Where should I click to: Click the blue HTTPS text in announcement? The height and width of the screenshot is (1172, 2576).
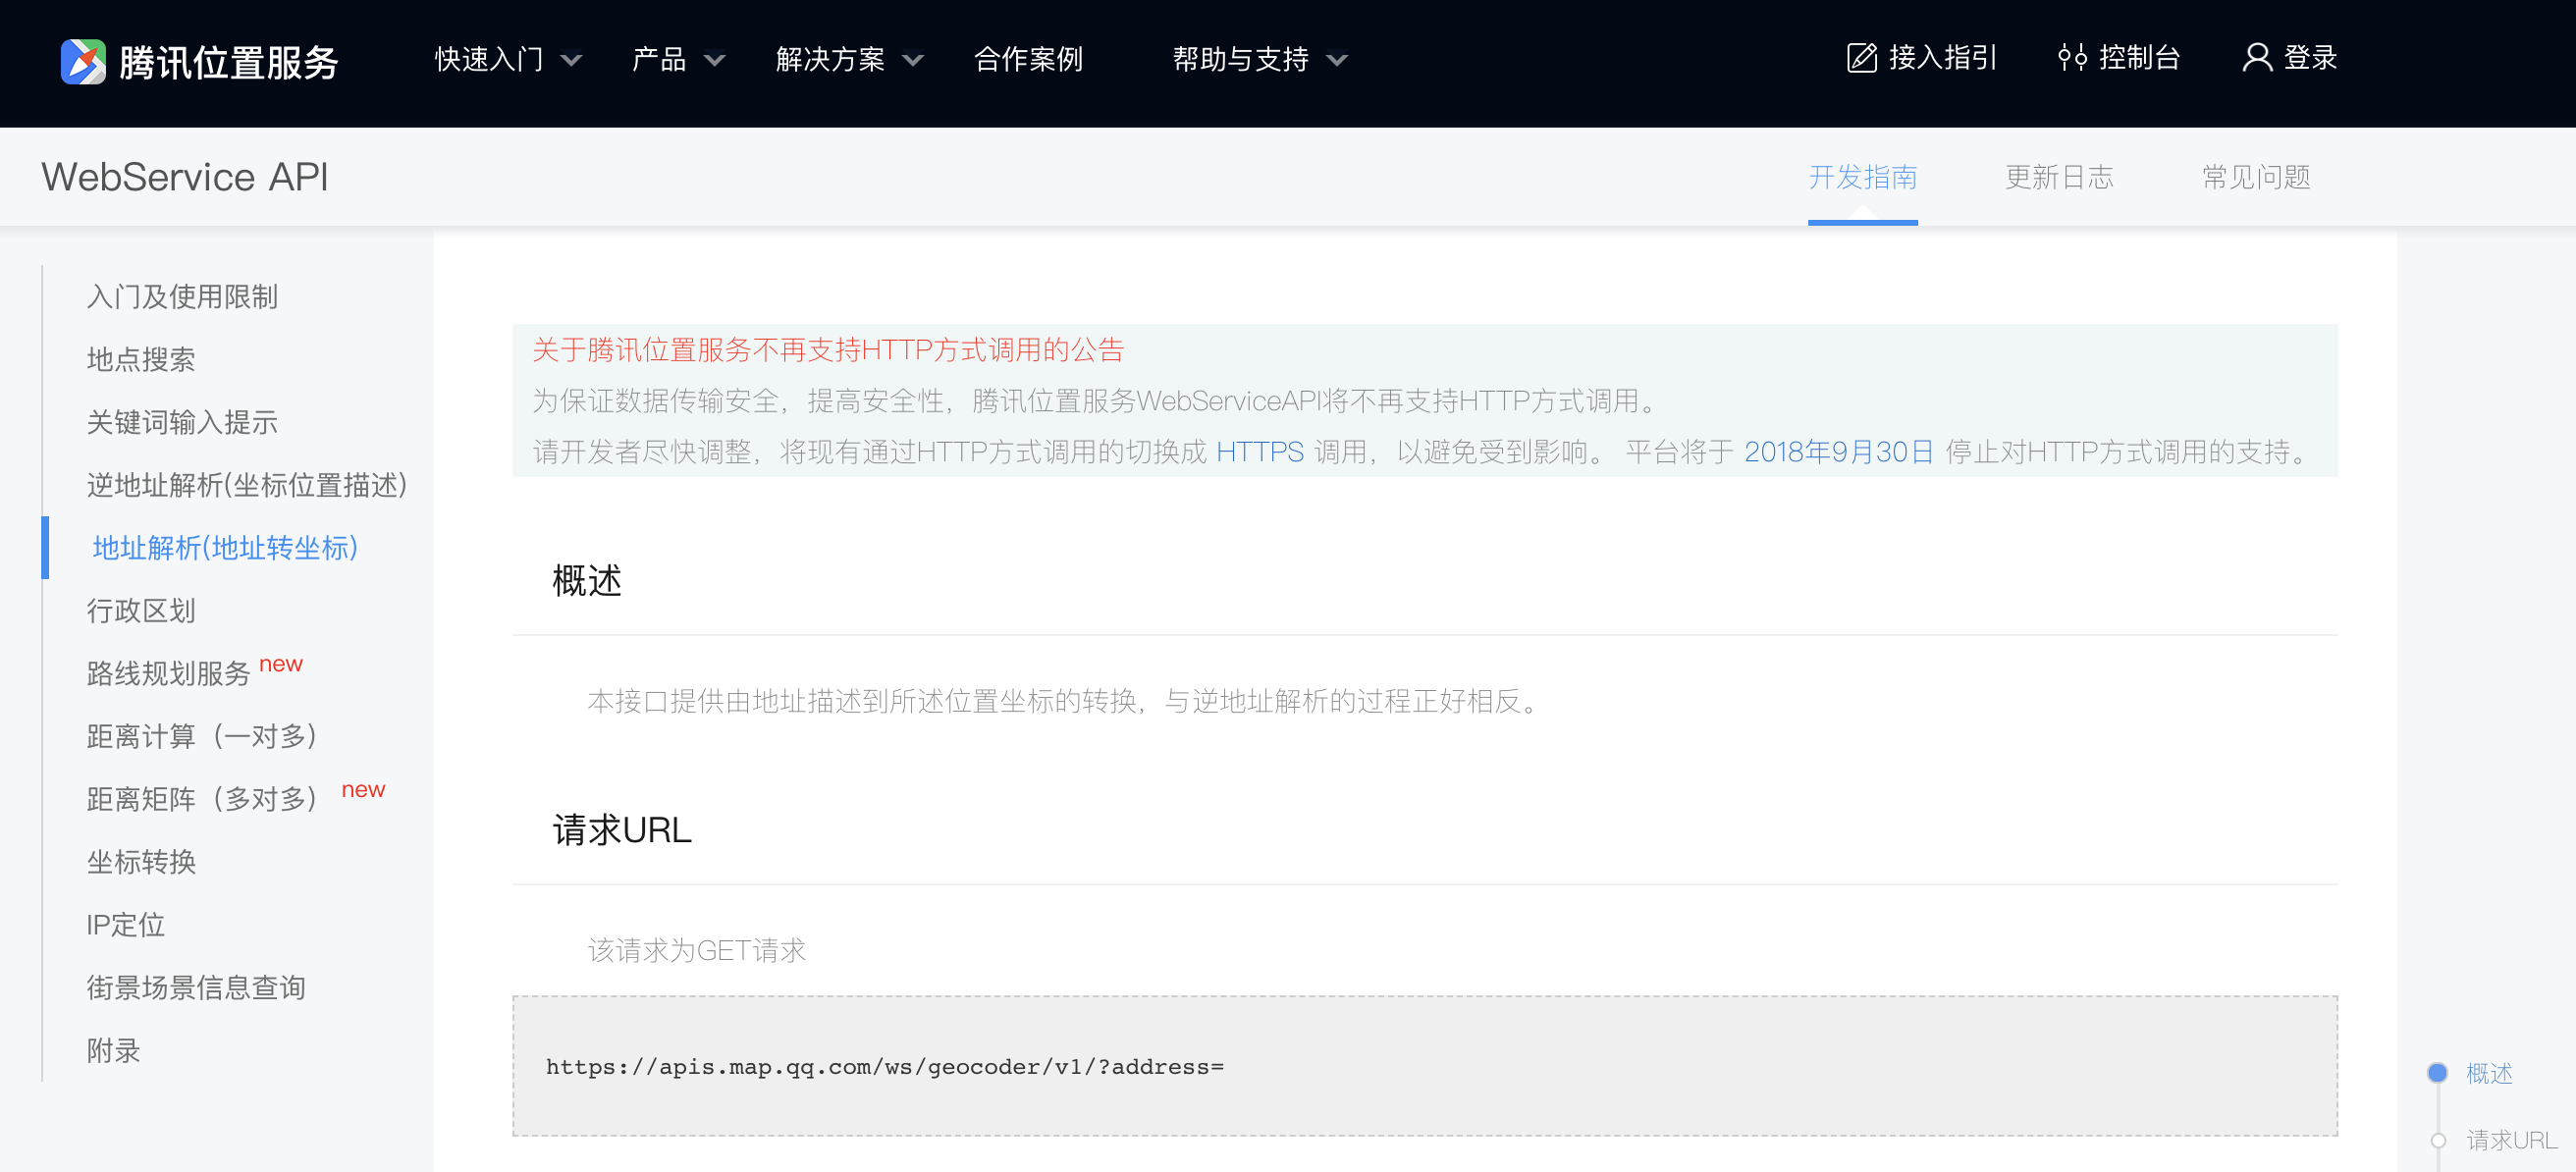coord(1260,452)
